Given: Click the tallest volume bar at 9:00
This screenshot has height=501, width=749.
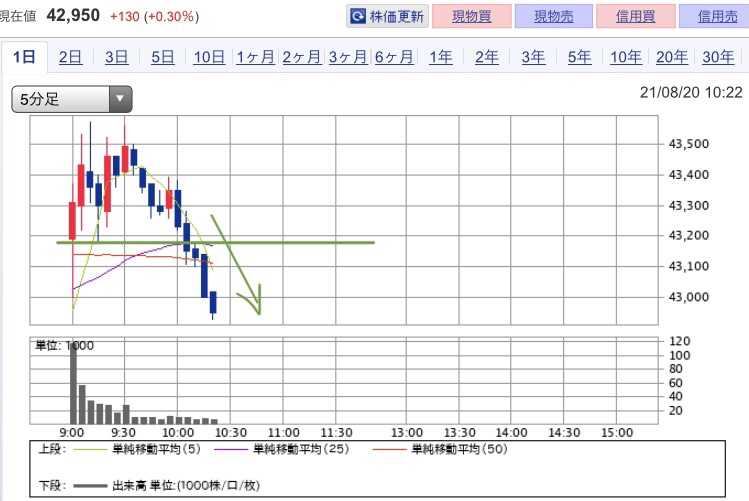Looking at the screenshot, I should click(x=73, y=384).
